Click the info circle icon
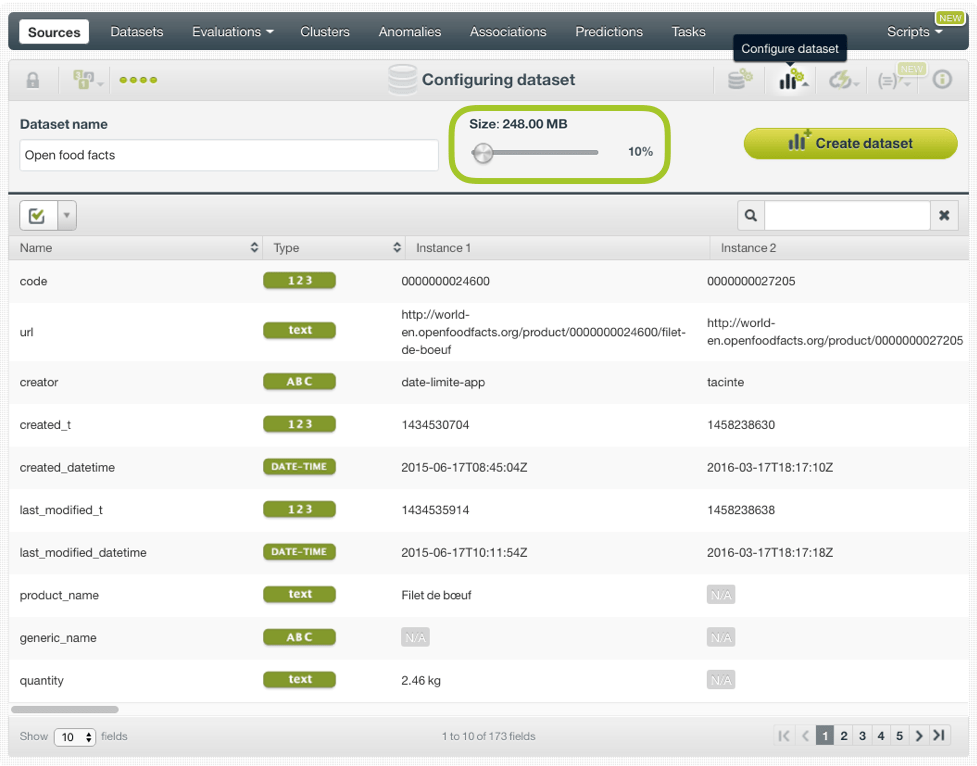 click(941, 80)
